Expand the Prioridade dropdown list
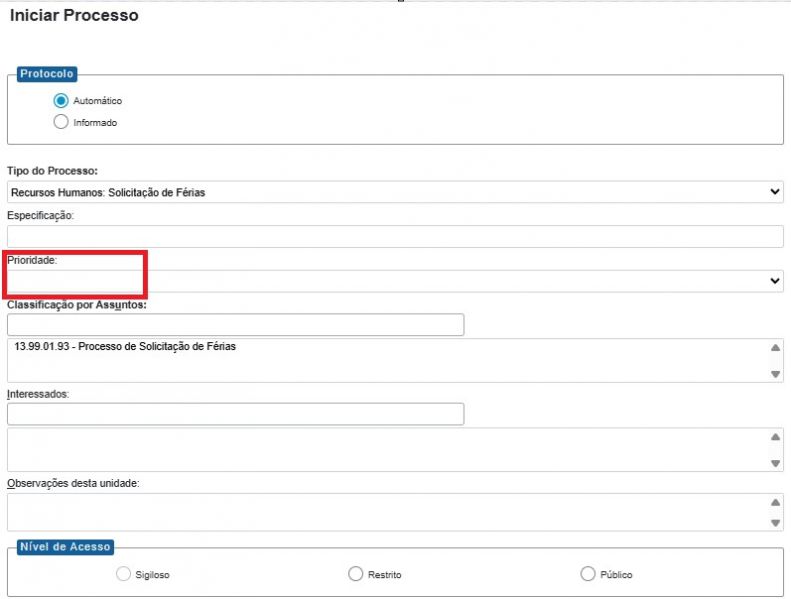791x599 pixels. pos(395,281)
